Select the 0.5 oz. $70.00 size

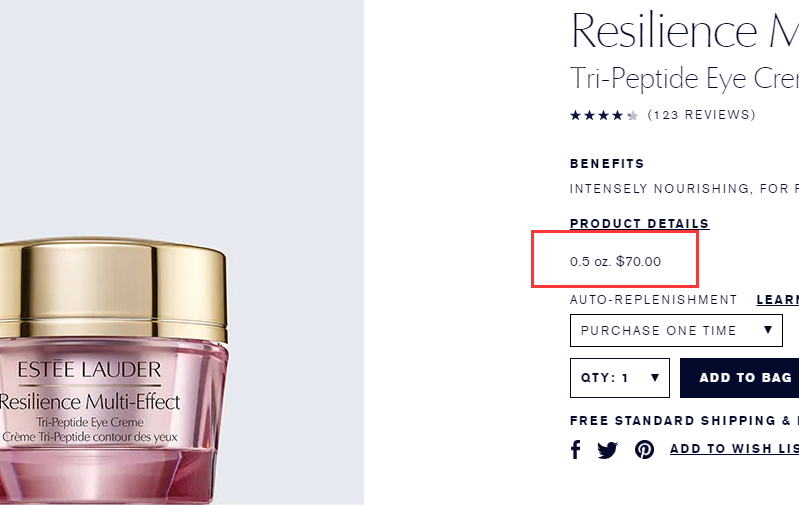[615, 261]
